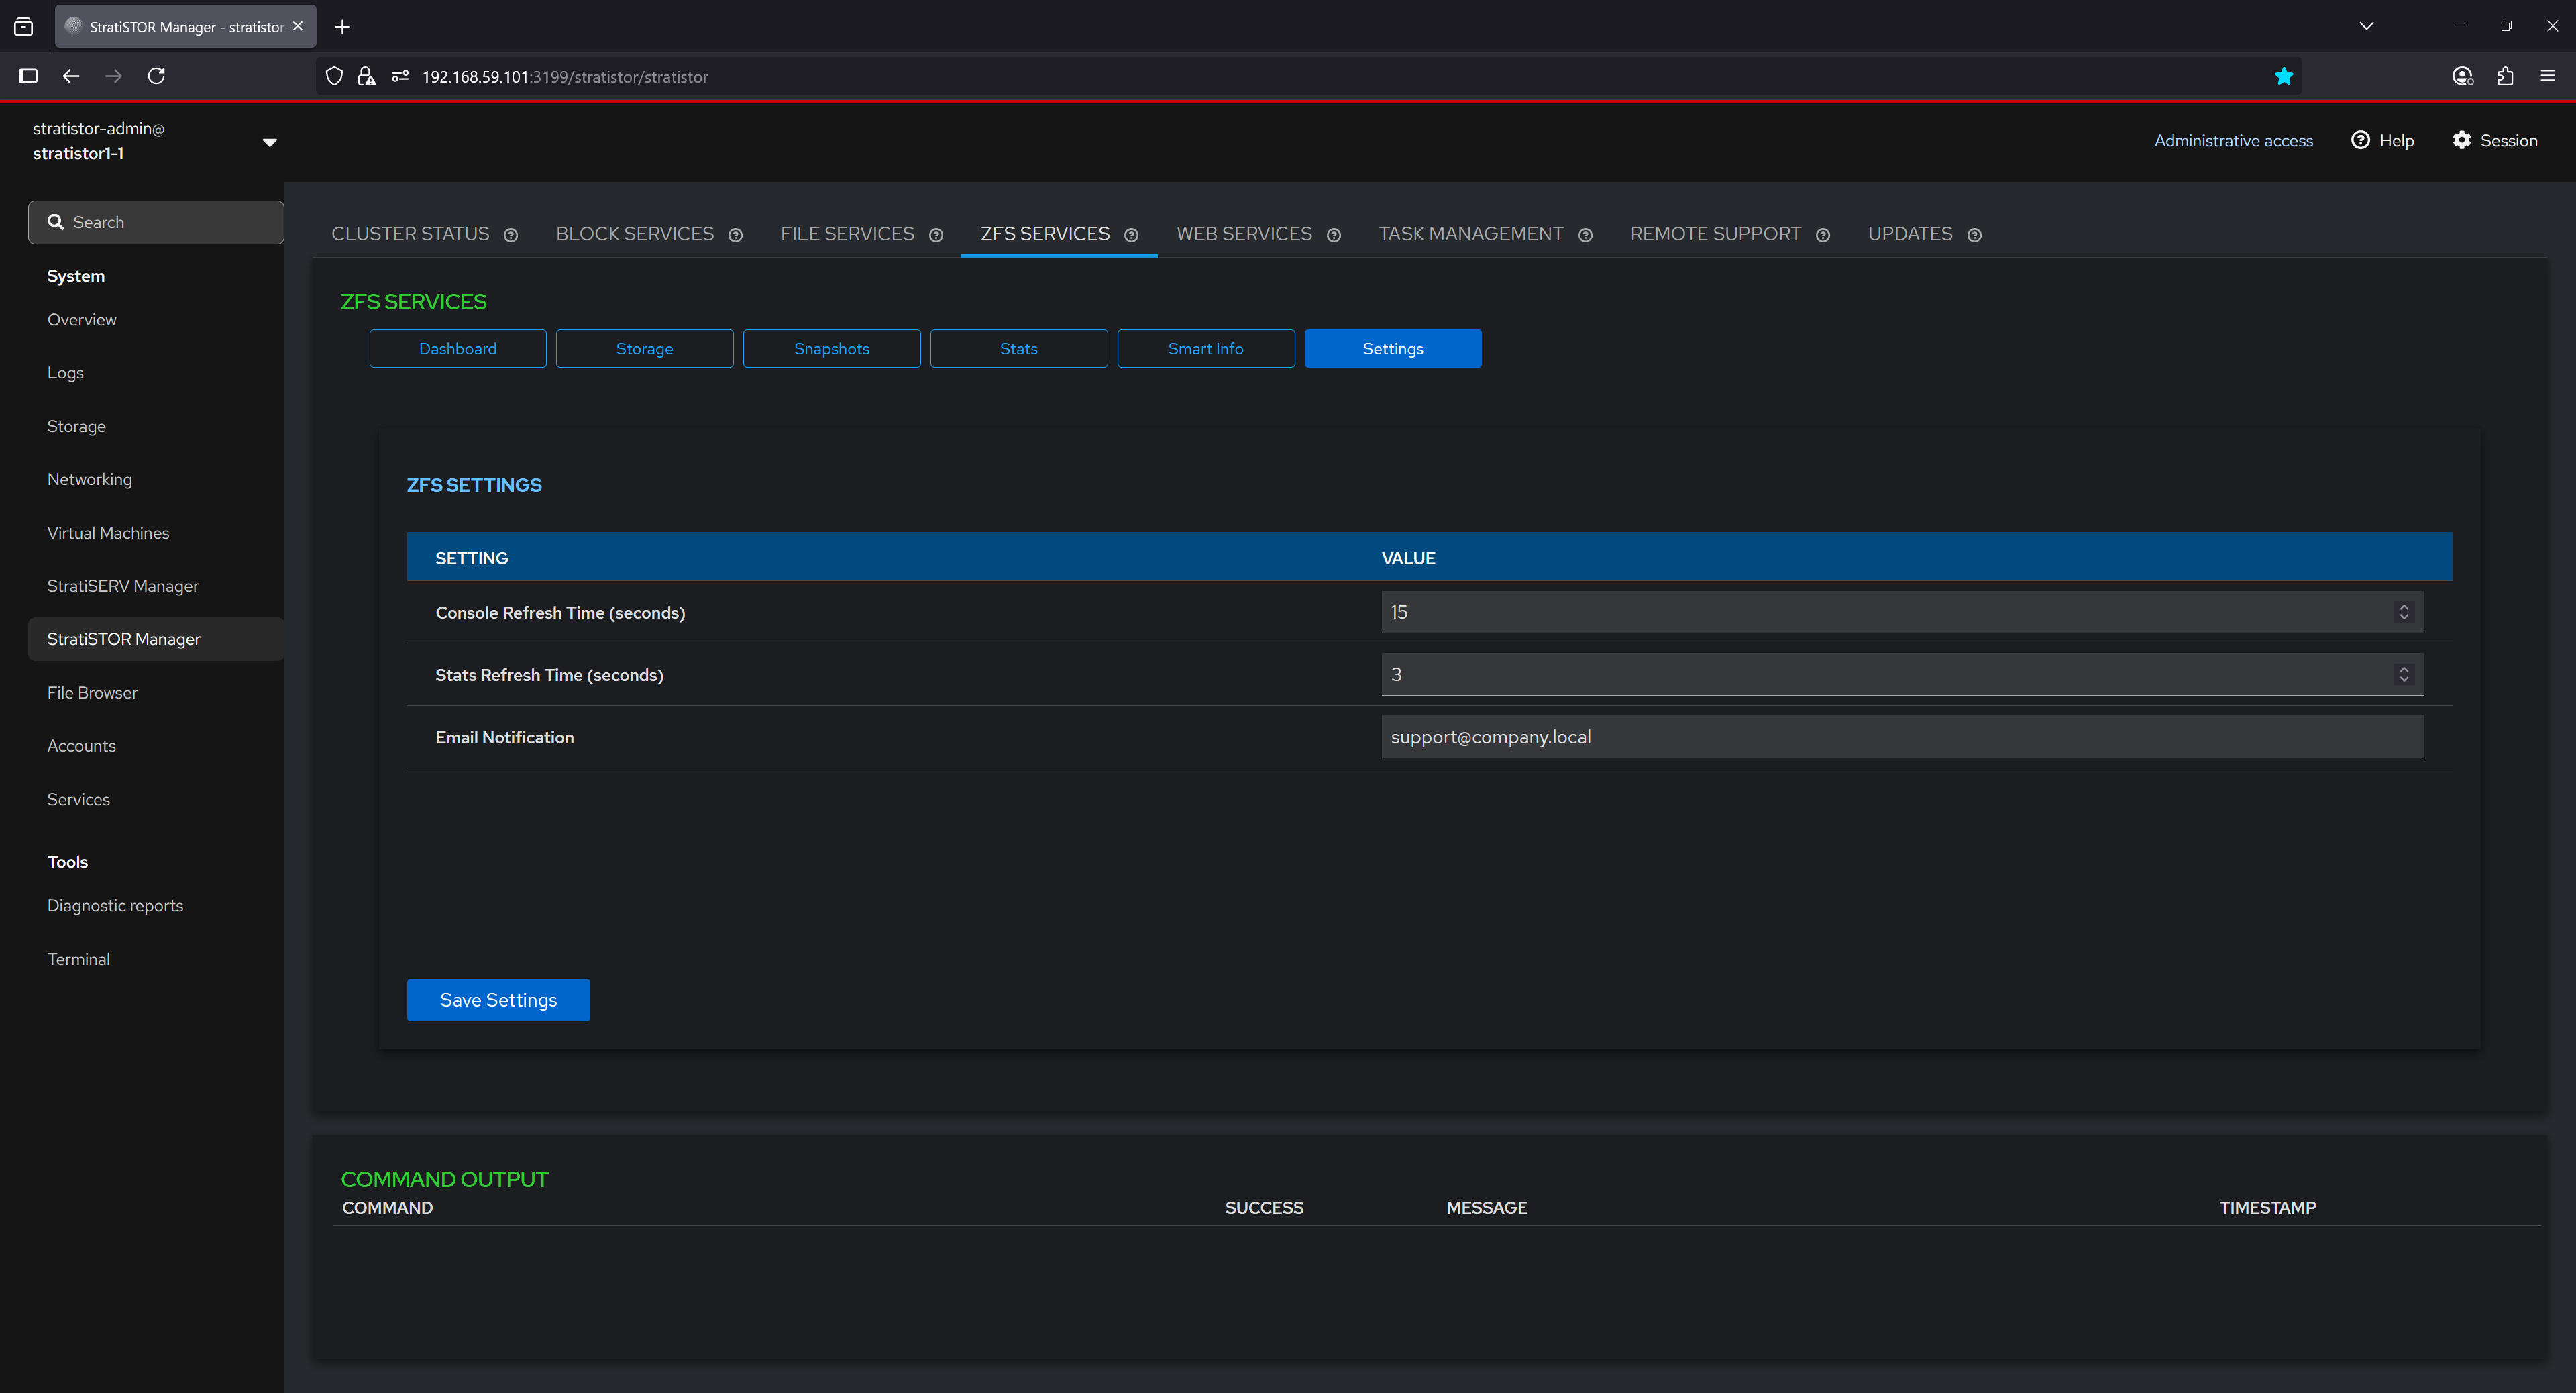This screenshot has height=1393, width=2576.
Task: Click help icon next to CLUSTER STATUS tab
Action: (511, 235)
